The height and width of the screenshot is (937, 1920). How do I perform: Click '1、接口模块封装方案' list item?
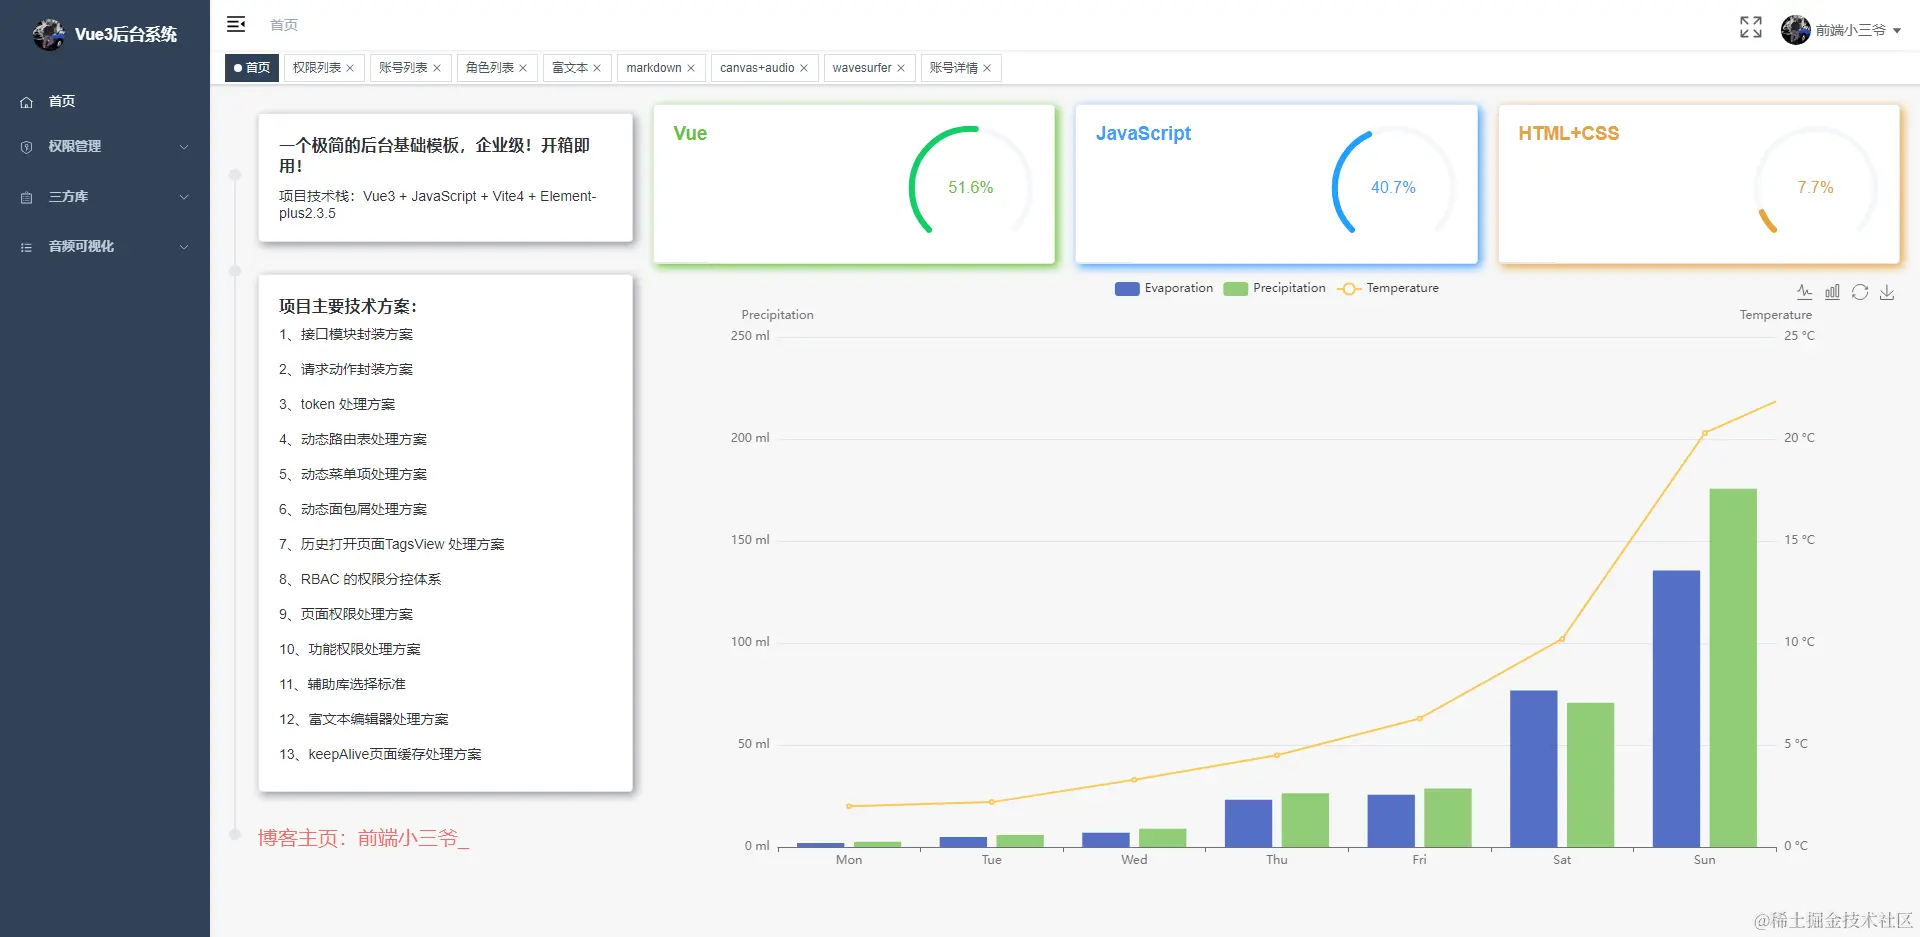346,334
